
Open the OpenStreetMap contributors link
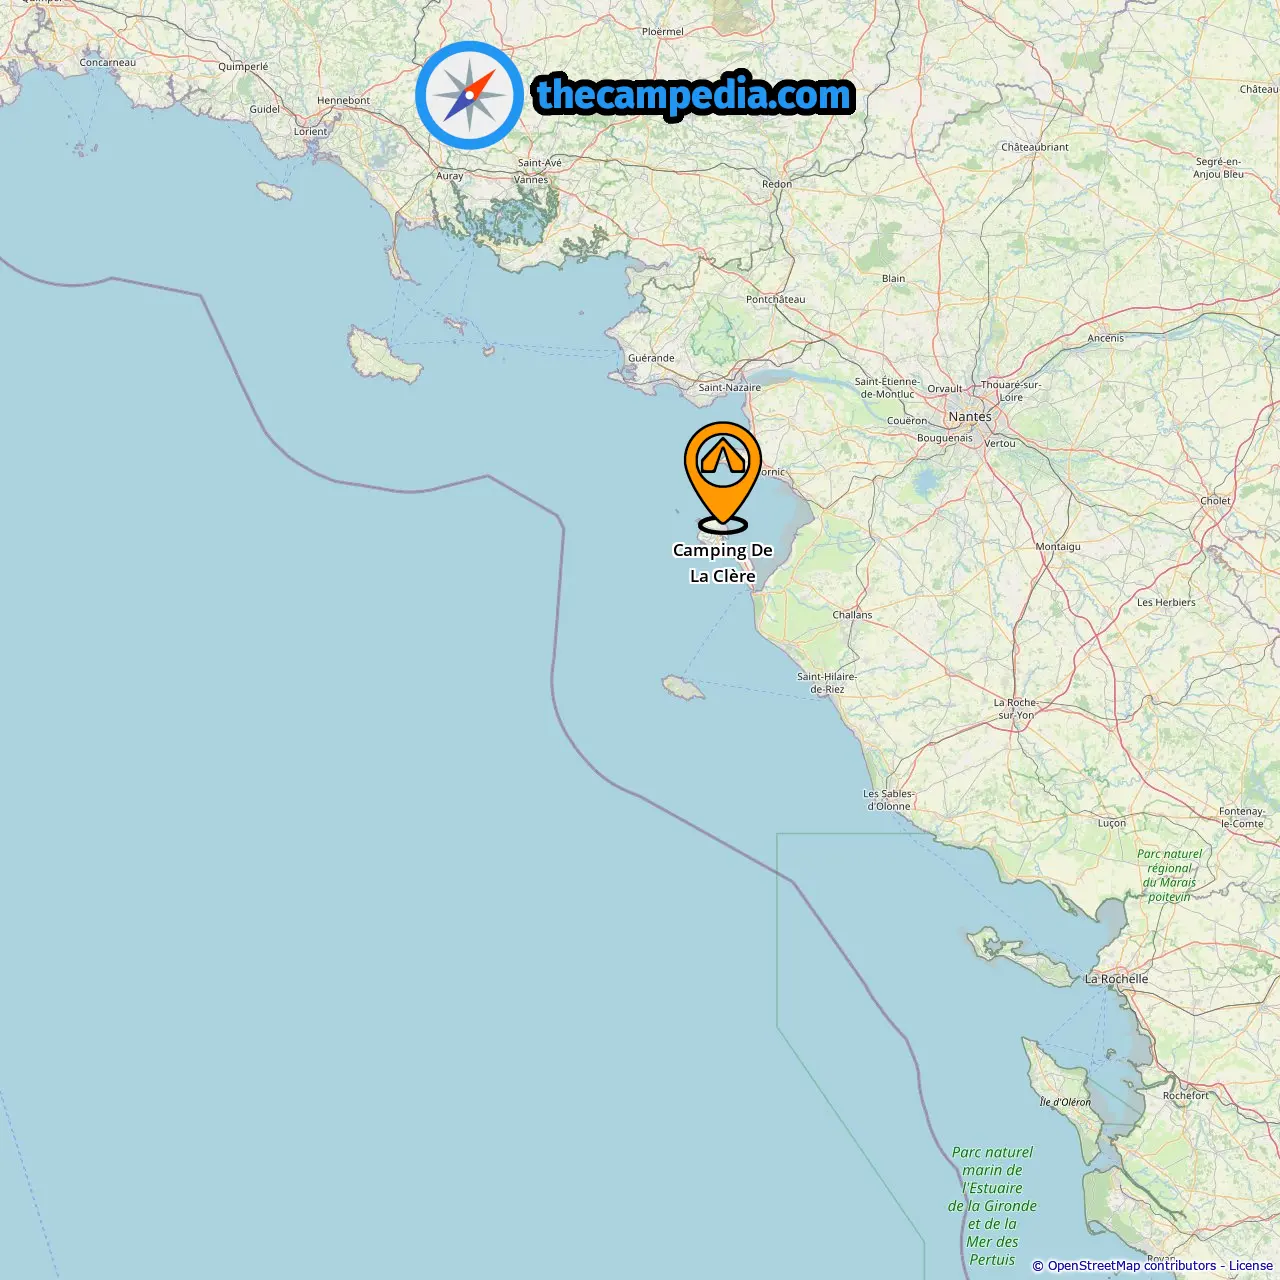1132,1266
